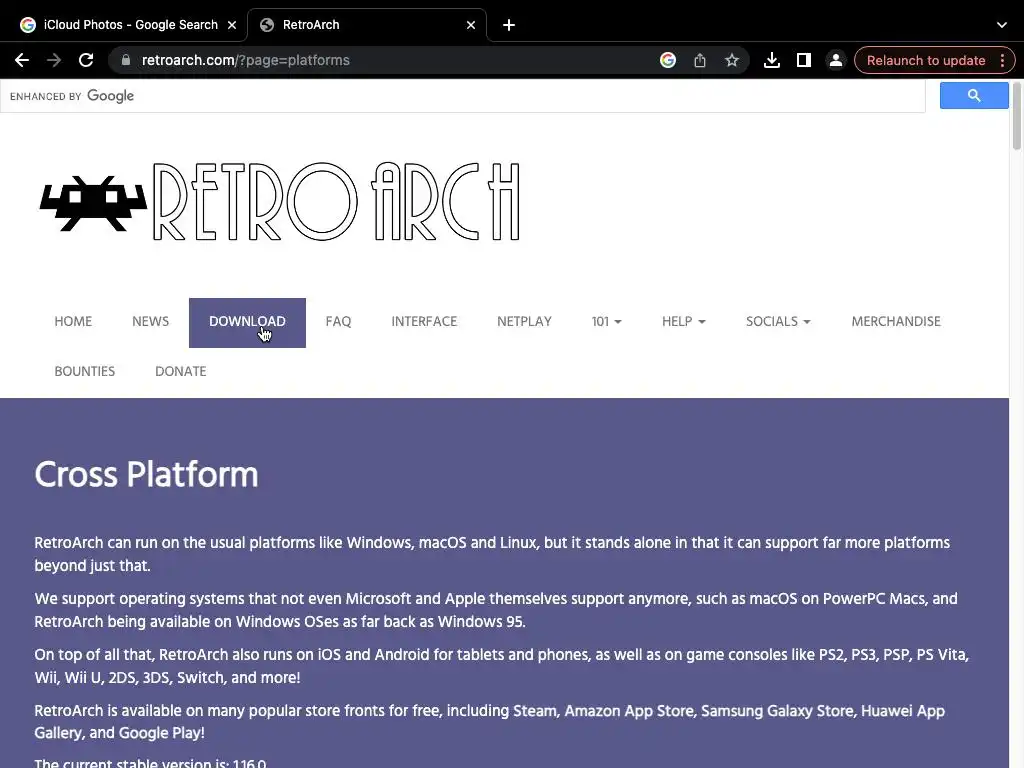Click the address bar URL
This screenshot has height=768, width=1024.
point(246,60)
